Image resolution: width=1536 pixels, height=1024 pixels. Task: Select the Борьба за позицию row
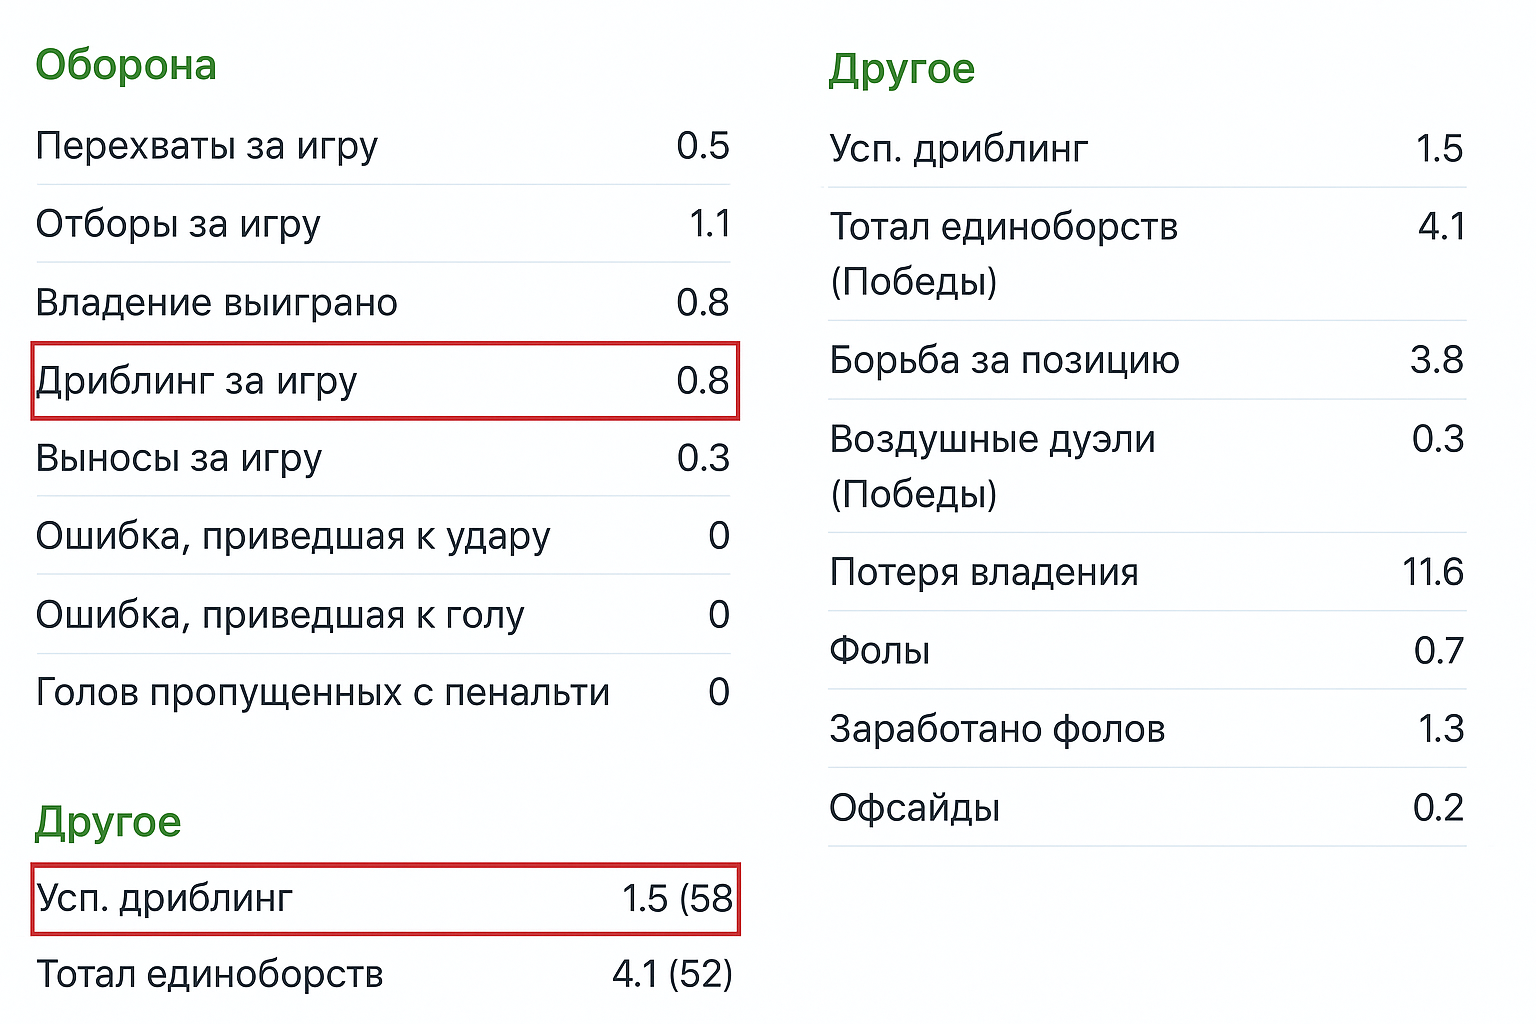pyautogui.click(x=1147, y=360)
